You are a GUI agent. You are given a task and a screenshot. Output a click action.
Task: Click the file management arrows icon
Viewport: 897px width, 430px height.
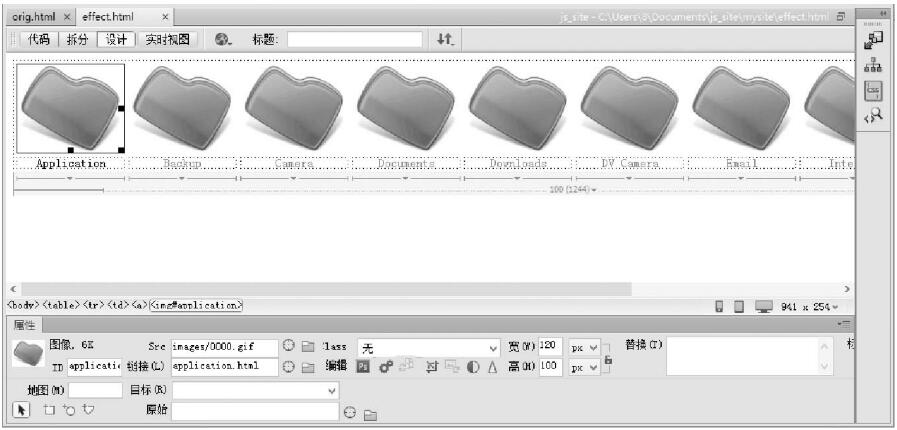[445, 39]
